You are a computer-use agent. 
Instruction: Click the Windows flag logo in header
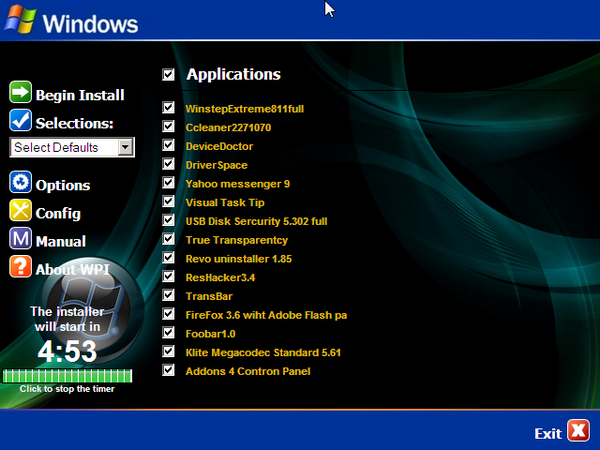click(20, 20)
